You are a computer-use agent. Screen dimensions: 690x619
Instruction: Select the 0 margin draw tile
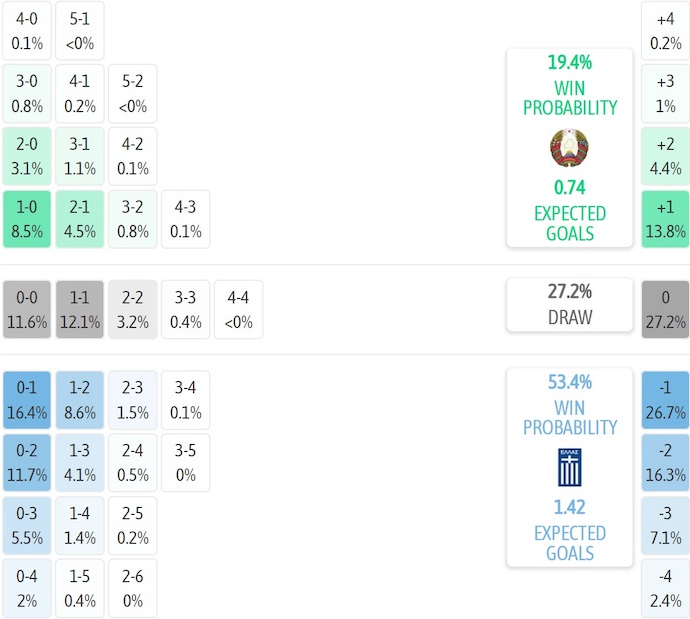coord(665,310)
